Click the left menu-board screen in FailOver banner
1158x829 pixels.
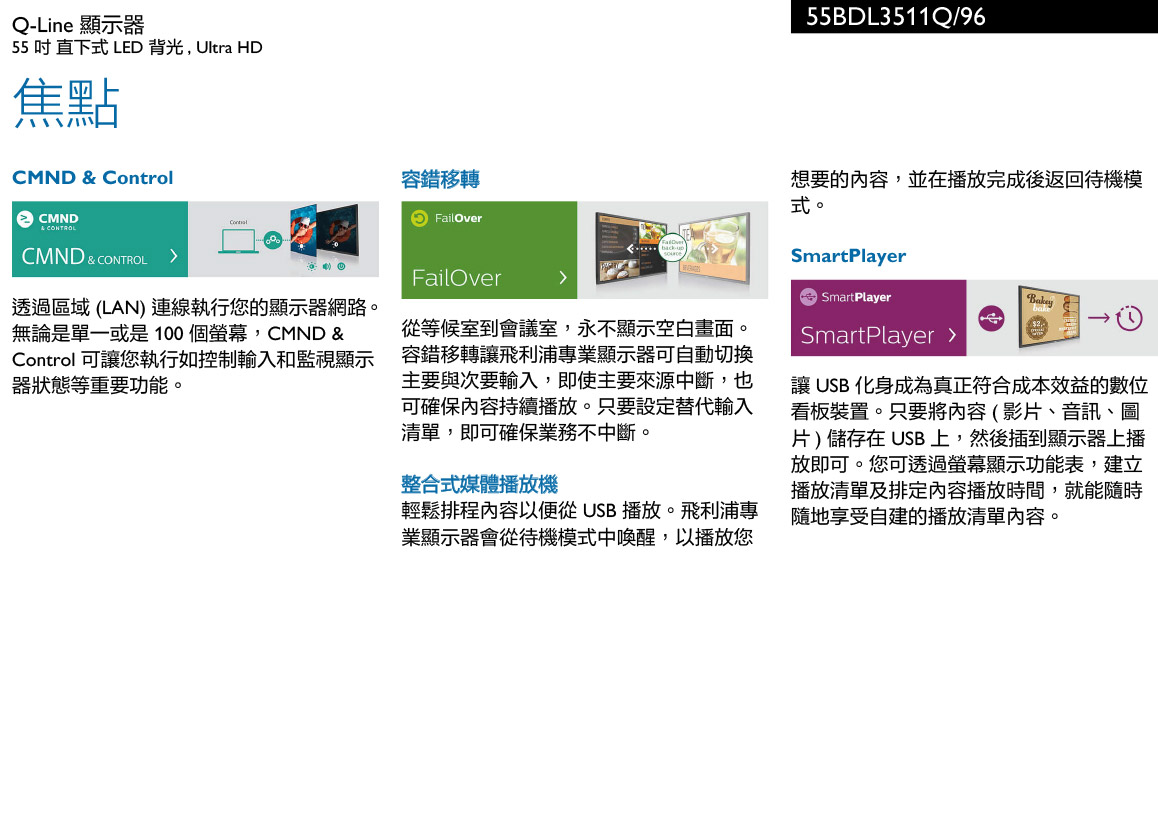(631, 247)
